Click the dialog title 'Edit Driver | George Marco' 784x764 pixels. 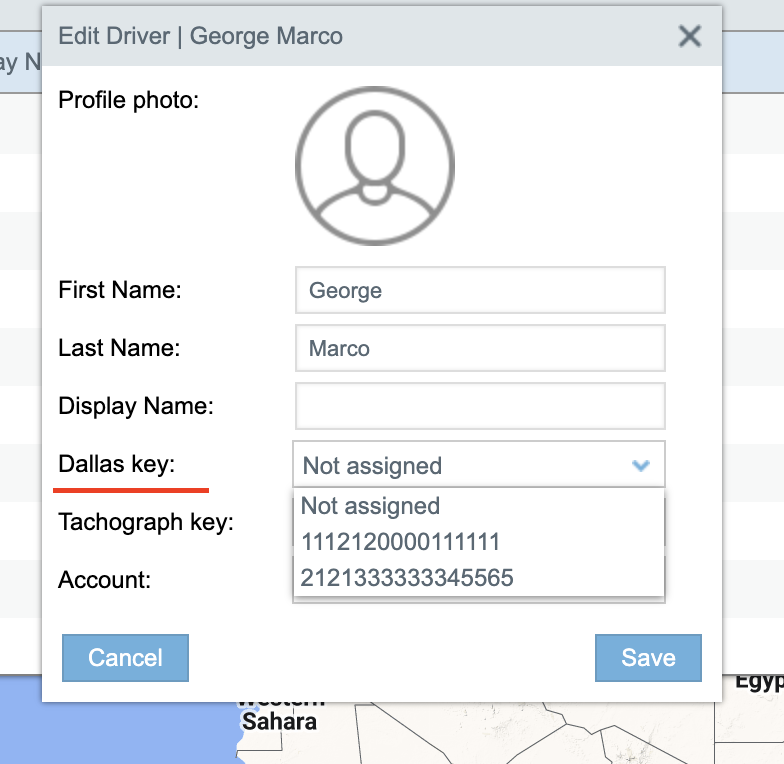(x=200, y=37)
